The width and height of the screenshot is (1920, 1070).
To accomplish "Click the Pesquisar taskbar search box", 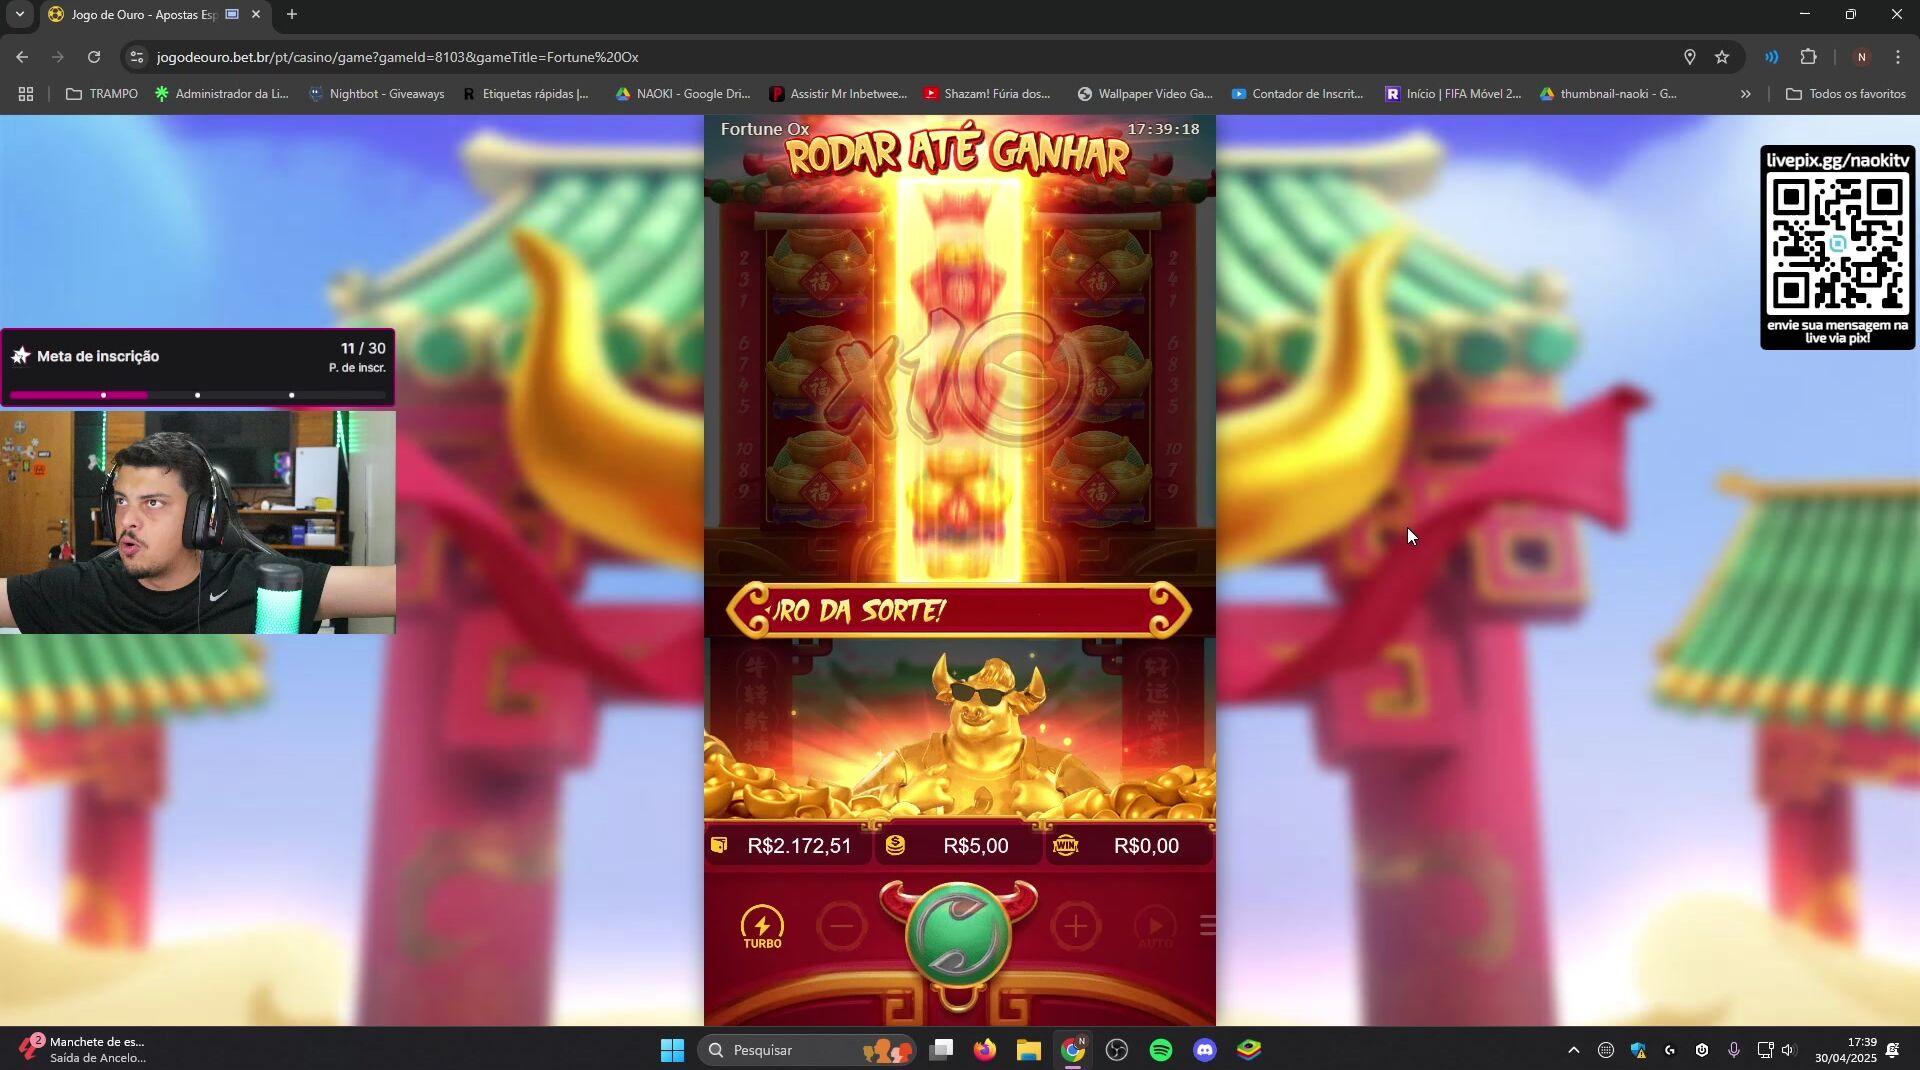I will tap(806, 1050).
